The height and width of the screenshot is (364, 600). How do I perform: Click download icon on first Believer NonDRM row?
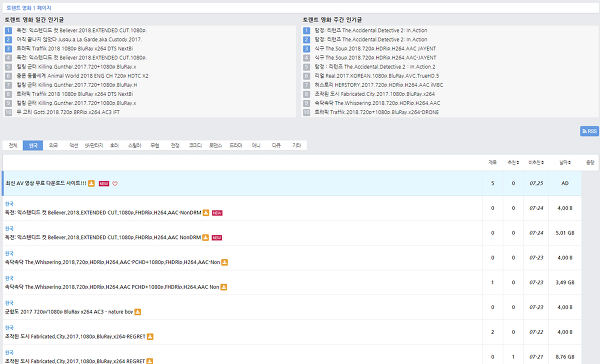click(x=206, y=213)
